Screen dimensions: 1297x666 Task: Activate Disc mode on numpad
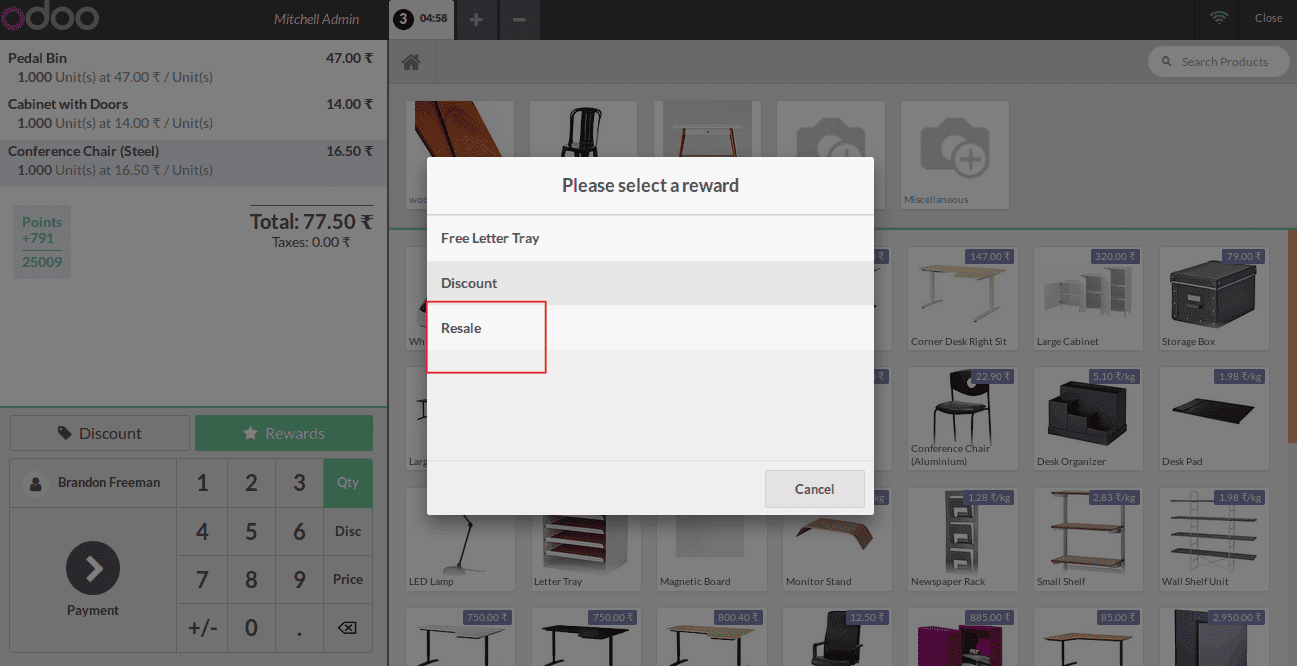pos(348,531)
